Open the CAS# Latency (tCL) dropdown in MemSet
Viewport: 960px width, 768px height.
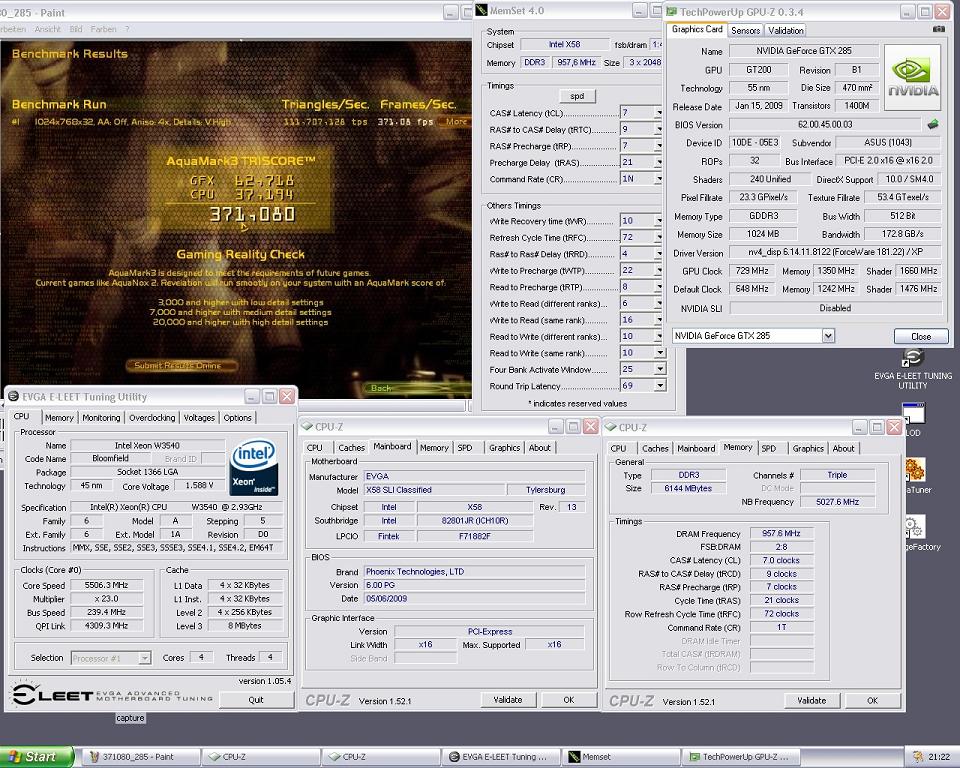[659, 113]
